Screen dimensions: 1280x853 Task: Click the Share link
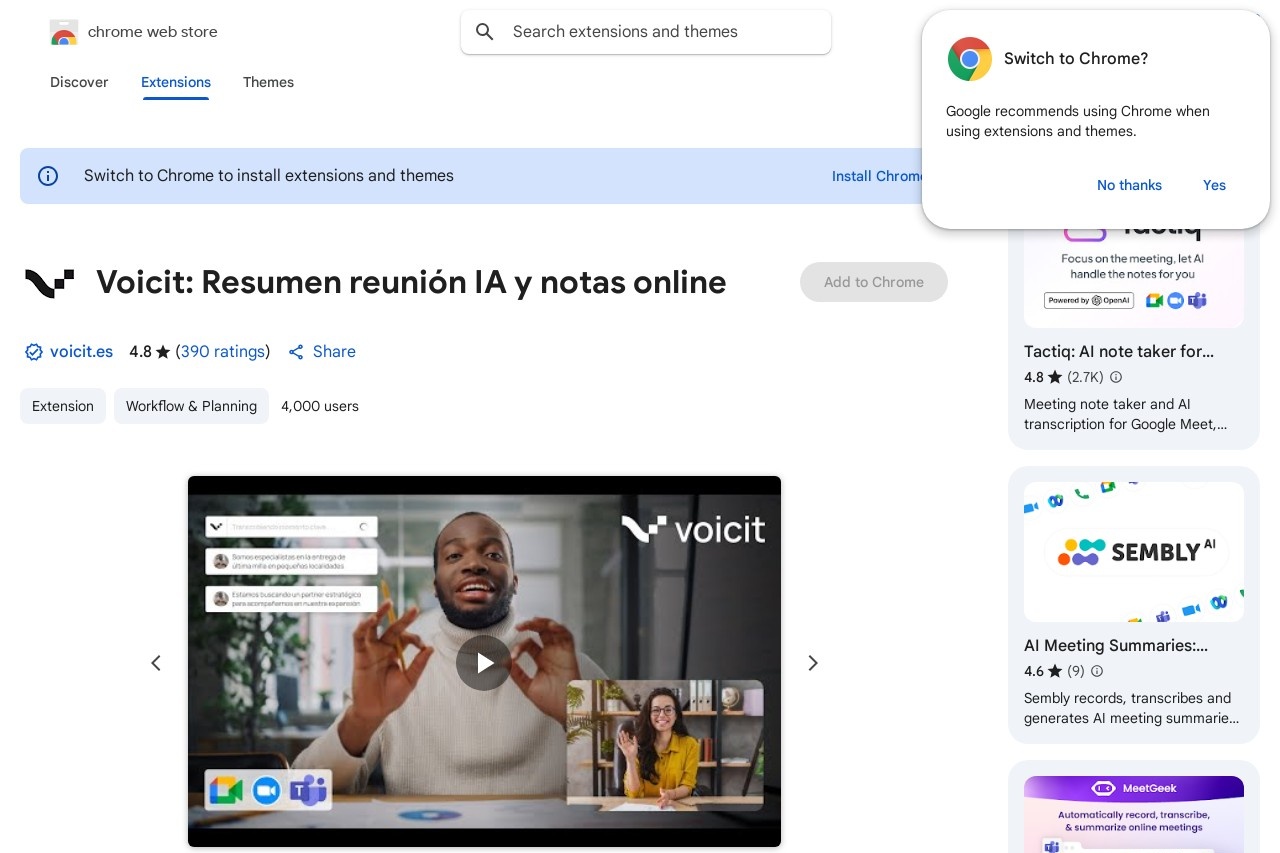point(322,352)
